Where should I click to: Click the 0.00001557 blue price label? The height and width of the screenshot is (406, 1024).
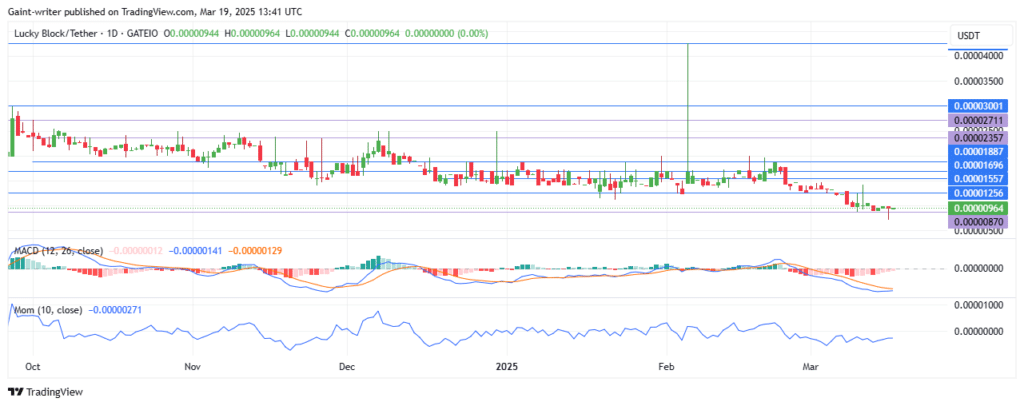pos(978,179)
